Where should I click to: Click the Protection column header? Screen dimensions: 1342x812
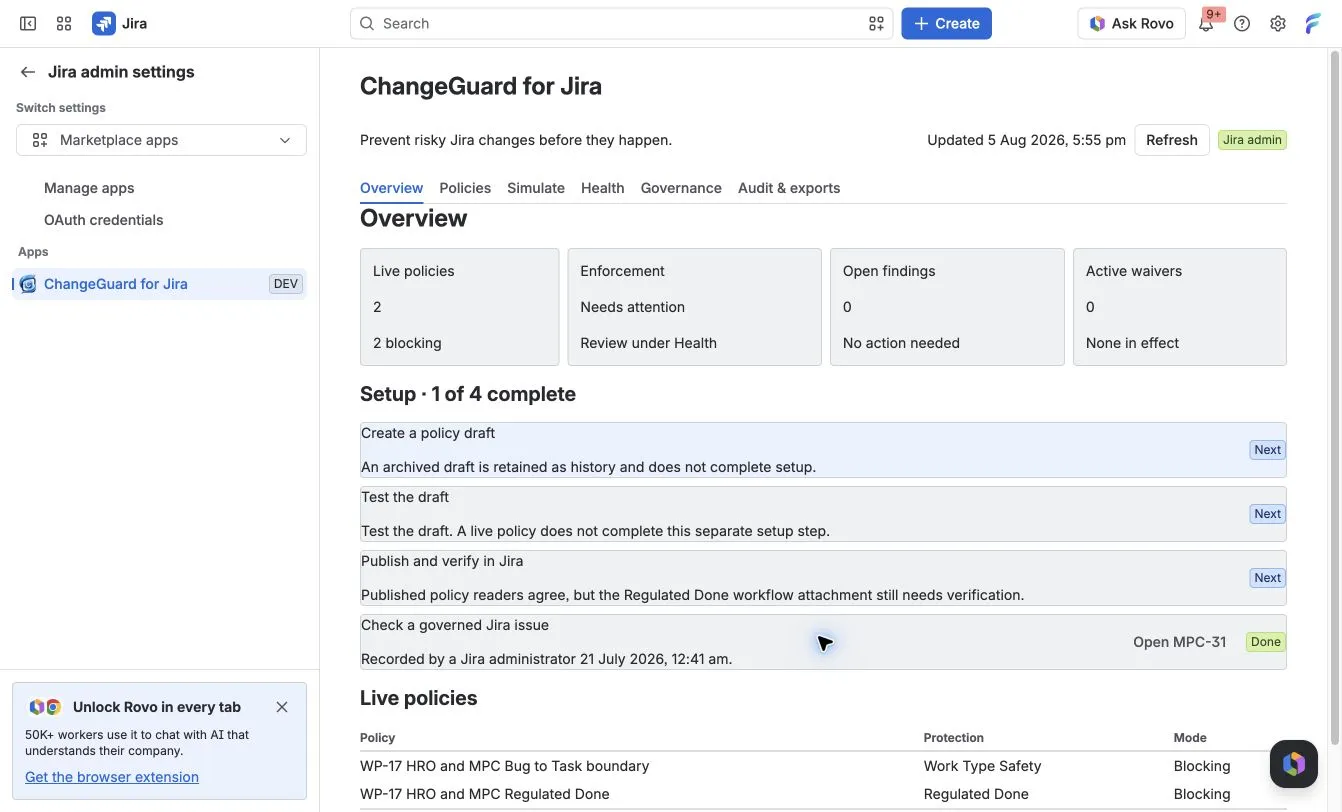pos(953,738)
